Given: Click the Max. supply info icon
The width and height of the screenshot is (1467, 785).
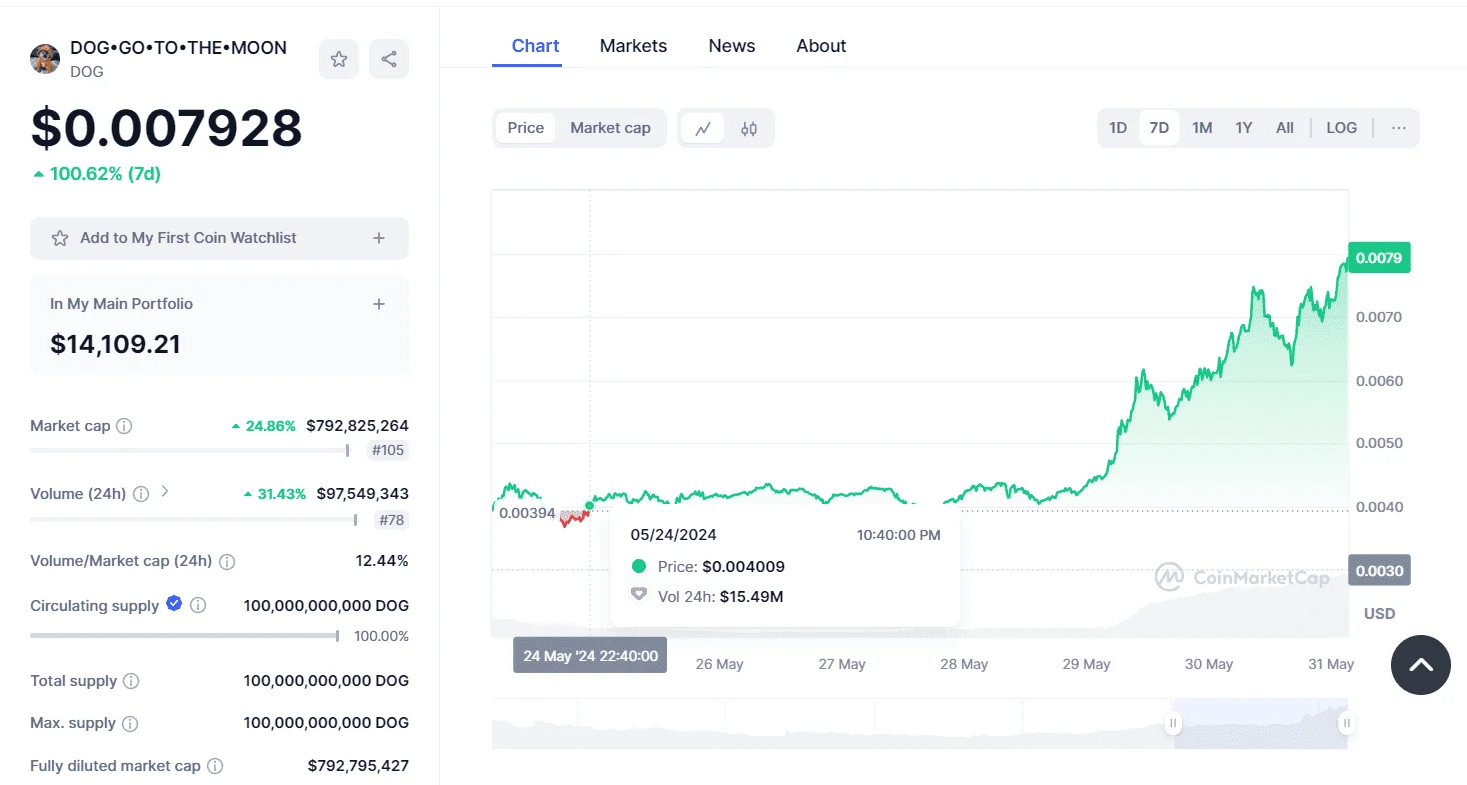Looking at the screenshot, I should [x=130, y=723].
